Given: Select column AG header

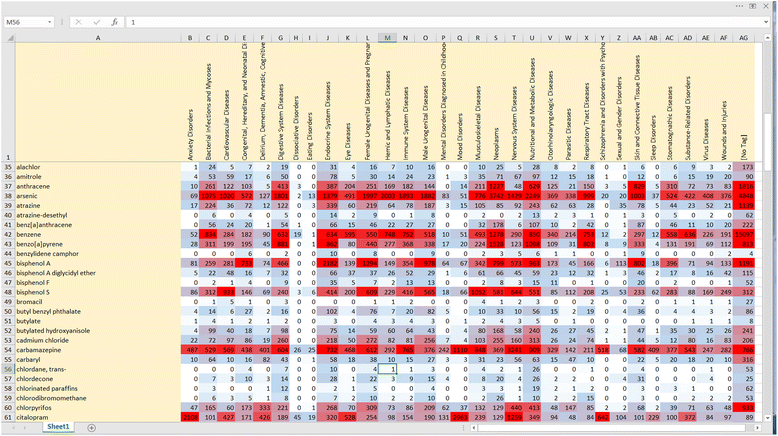Looking at the screenshot, I should pos(742,38).
